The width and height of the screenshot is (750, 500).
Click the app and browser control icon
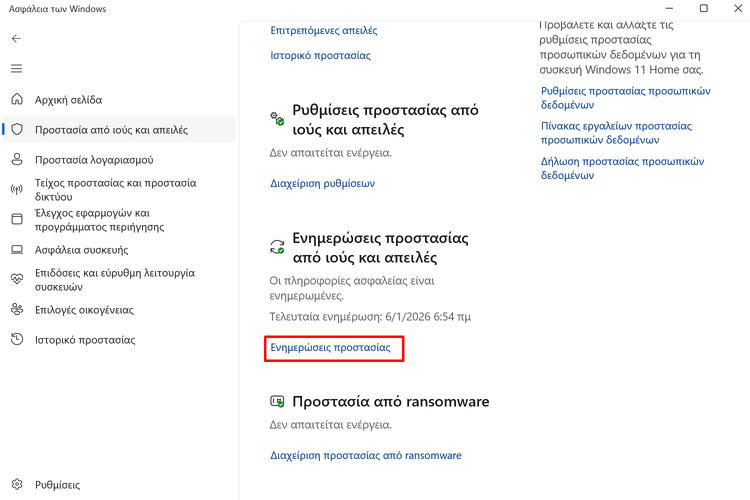pos(17,220)
